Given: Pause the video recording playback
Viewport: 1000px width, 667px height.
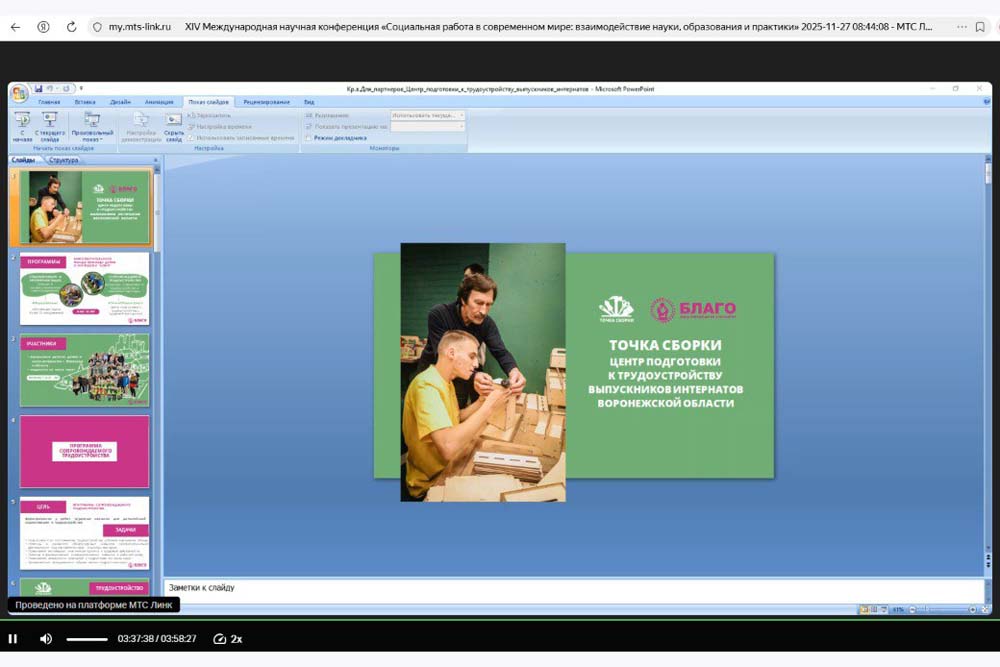Looking at the screenshot, I should click(13, 639).
